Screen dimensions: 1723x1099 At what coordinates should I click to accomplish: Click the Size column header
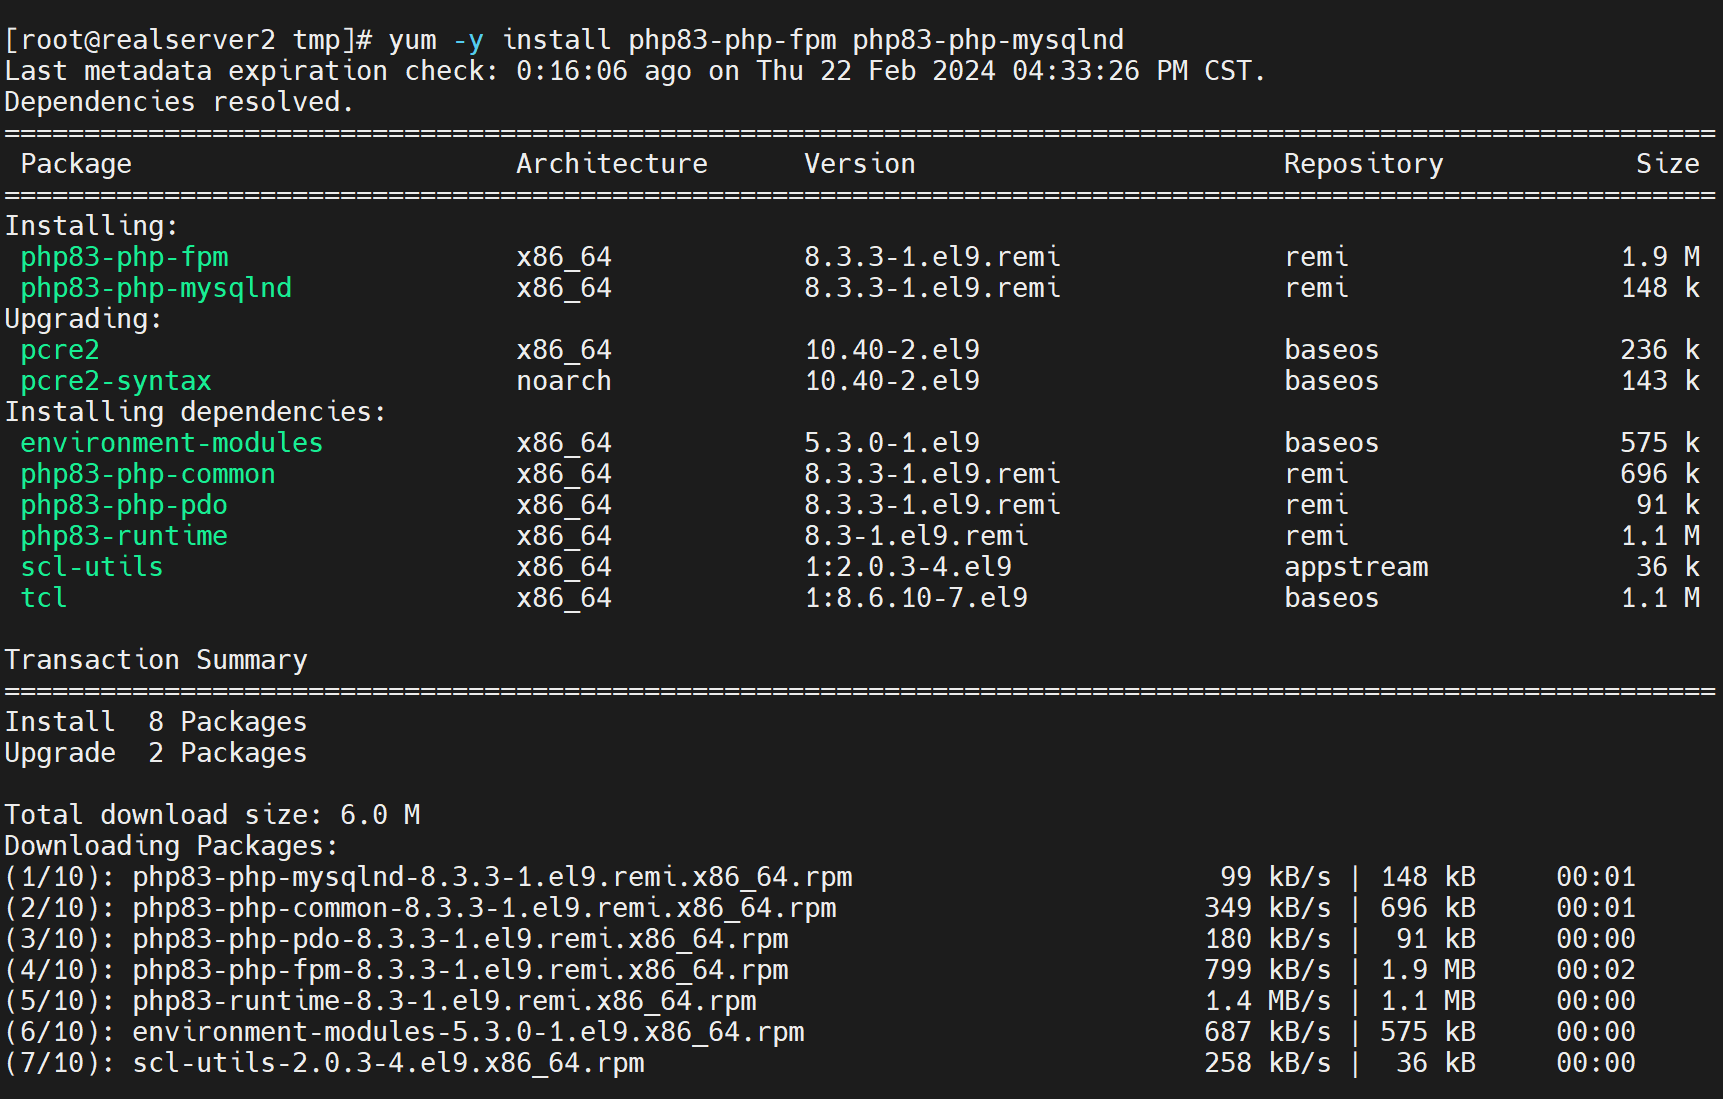1667,164
